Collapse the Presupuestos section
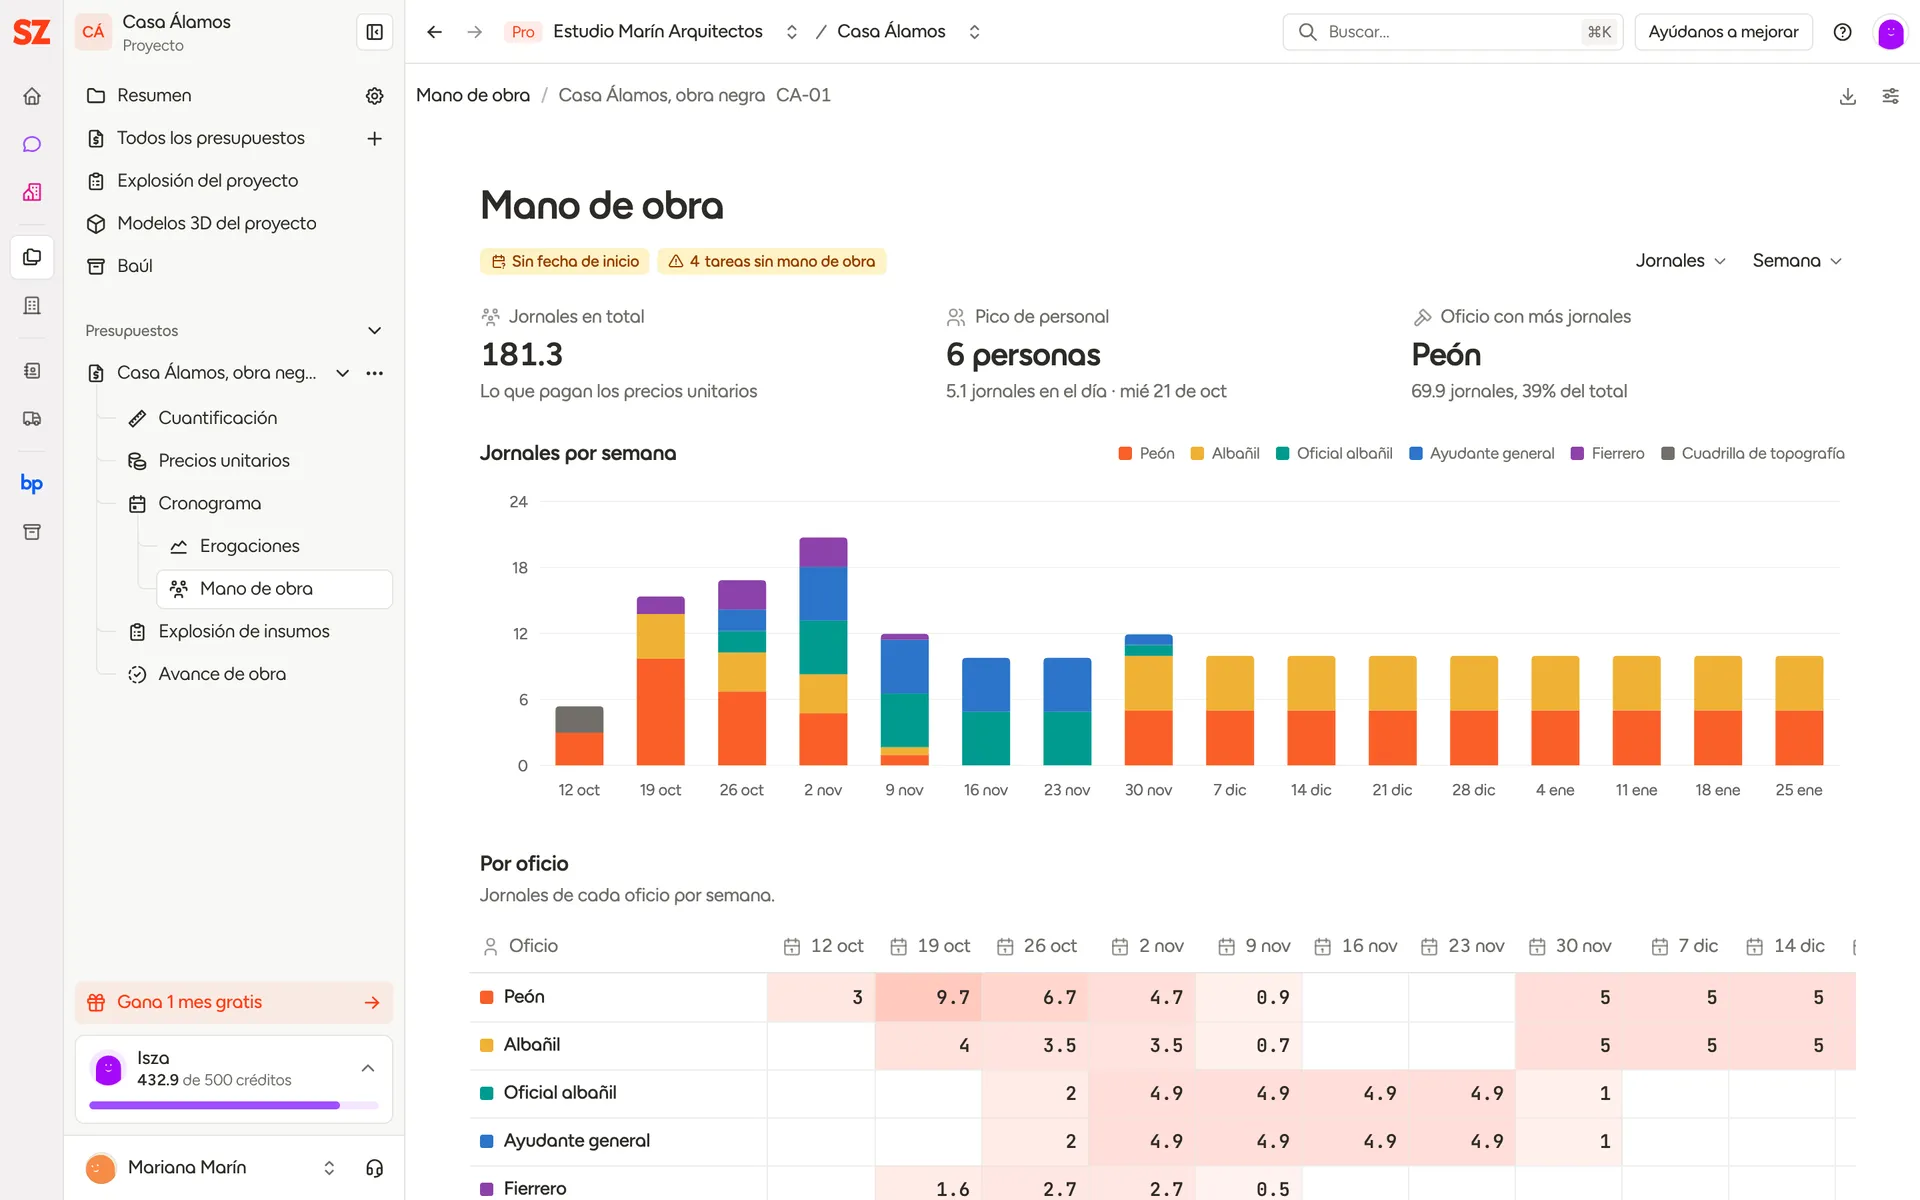Image resolution: width=1920 pixels, height=1200 pixels. [375, 331]
